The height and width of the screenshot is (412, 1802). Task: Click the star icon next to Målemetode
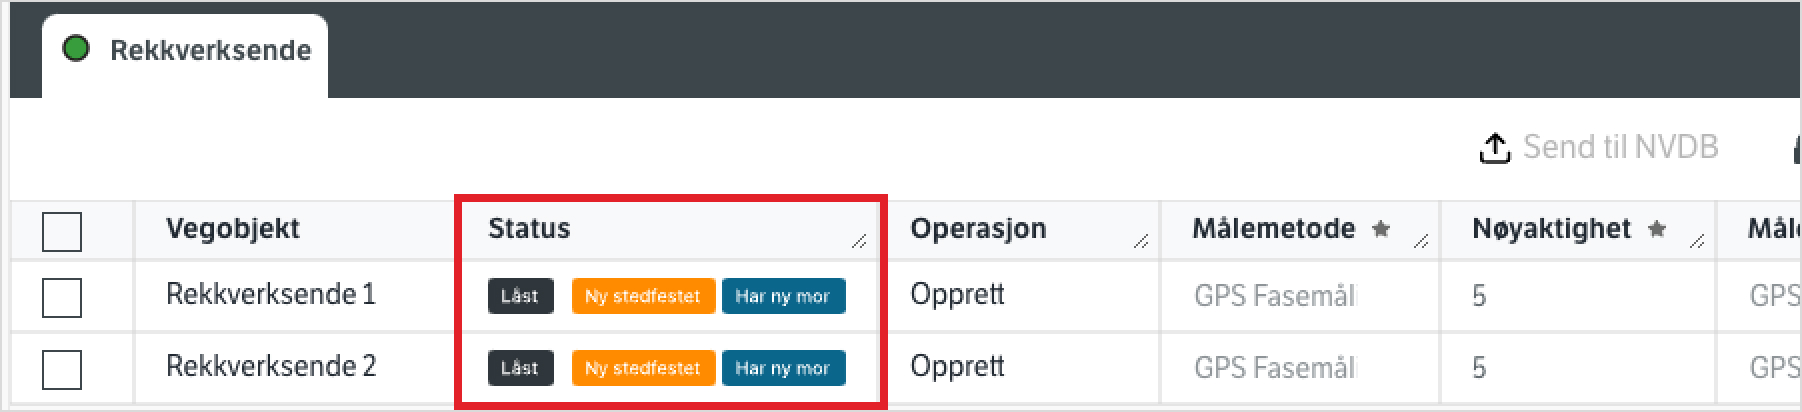(1381, 229)
